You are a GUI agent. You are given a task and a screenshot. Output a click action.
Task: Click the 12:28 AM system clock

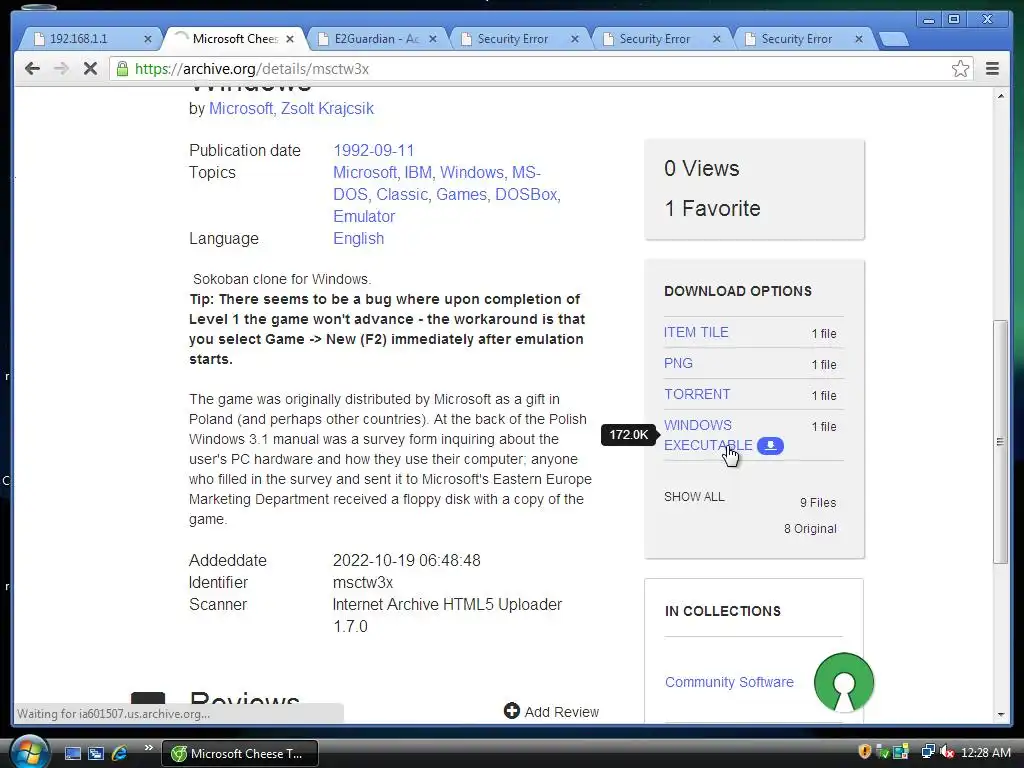pyautogui.click(x=985, y=752)
